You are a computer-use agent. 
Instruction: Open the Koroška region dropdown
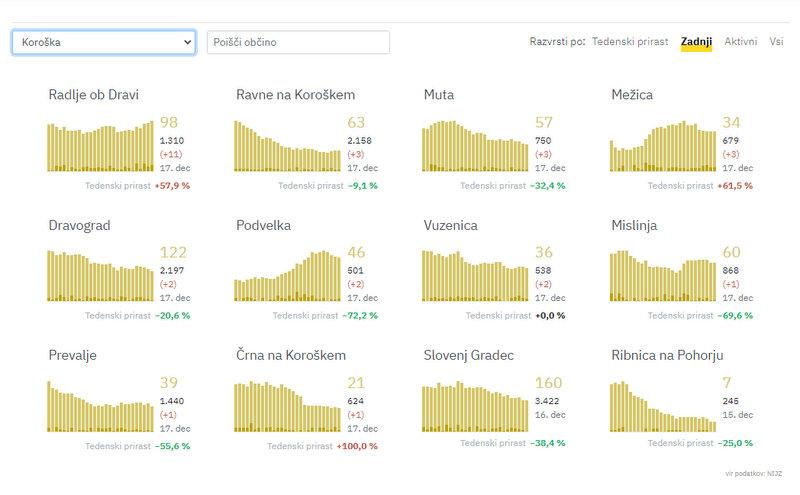click(103, 43)
